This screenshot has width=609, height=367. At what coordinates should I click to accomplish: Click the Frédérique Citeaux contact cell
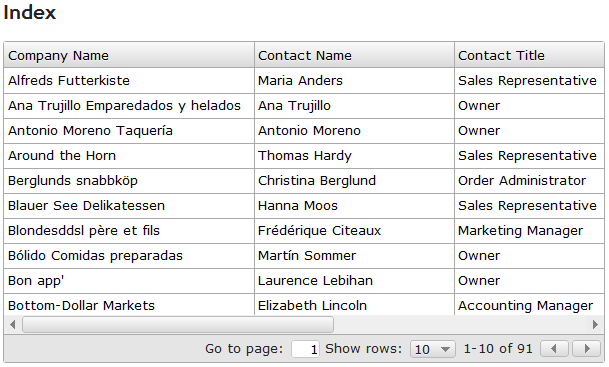pyautogui.click(x=354, y=231)
